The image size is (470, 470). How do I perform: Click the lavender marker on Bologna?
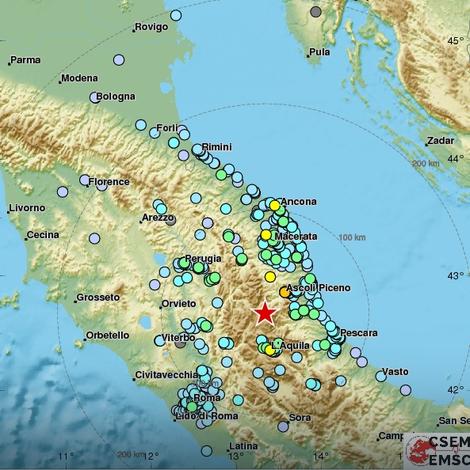95,97
